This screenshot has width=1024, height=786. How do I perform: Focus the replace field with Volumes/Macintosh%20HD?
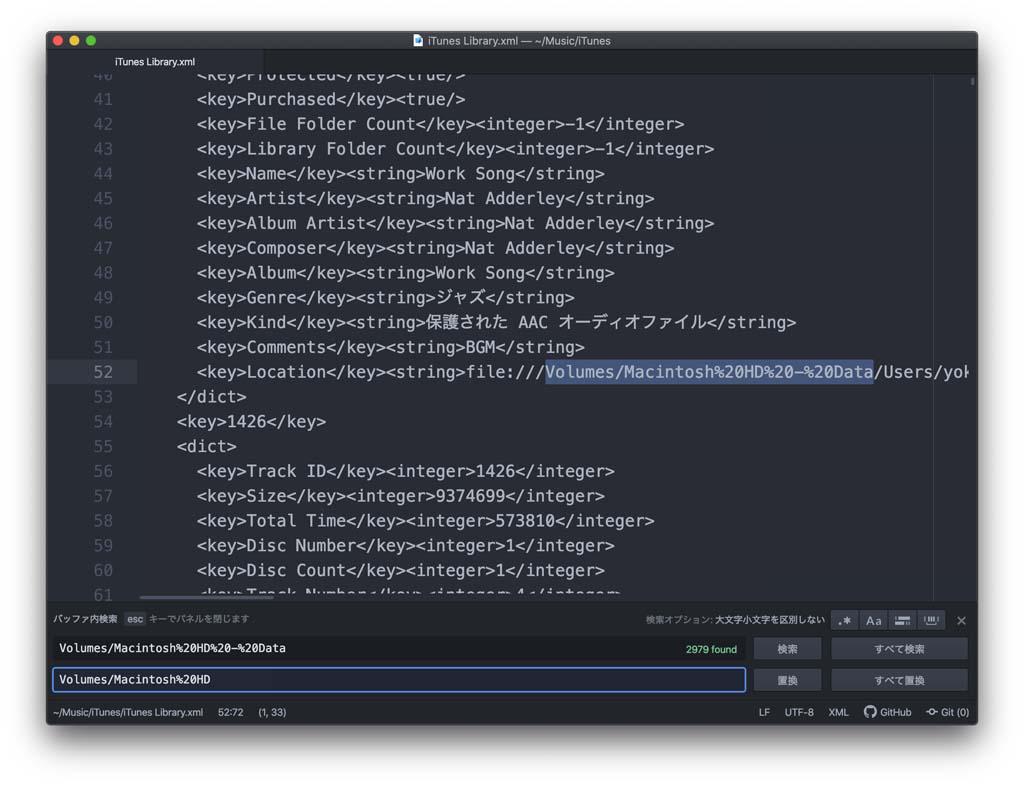399,680
